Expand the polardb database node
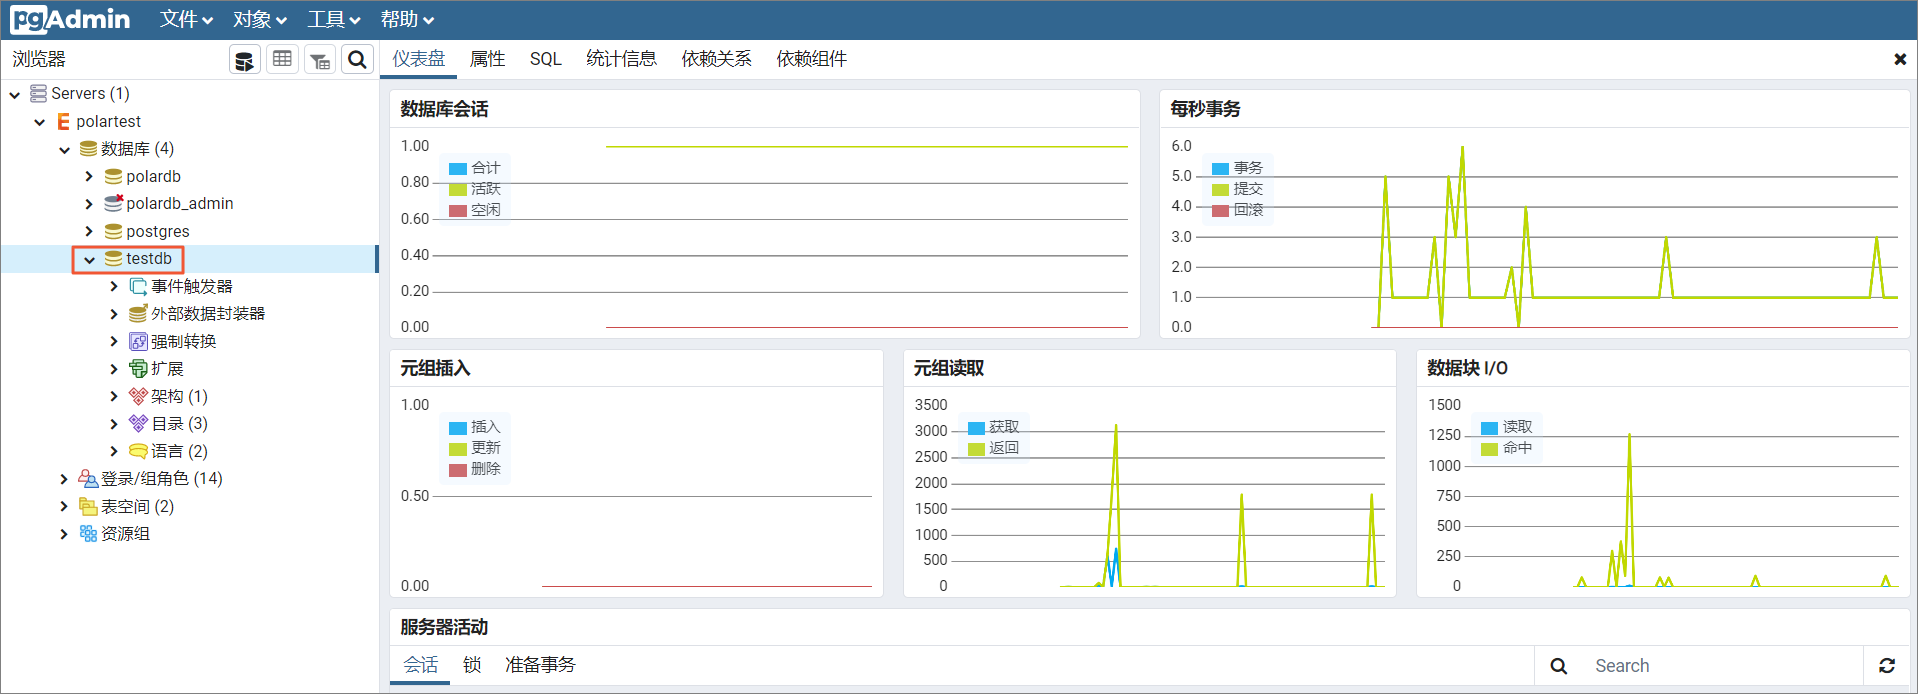 coord(89,176)
